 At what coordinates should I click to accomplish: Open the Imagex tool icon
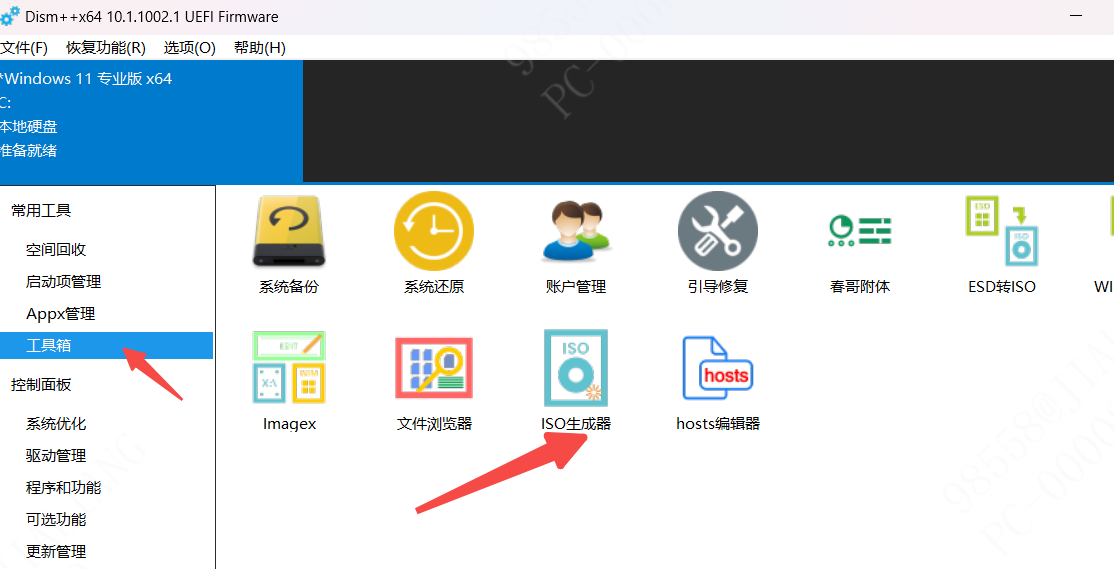click(289, 367)
